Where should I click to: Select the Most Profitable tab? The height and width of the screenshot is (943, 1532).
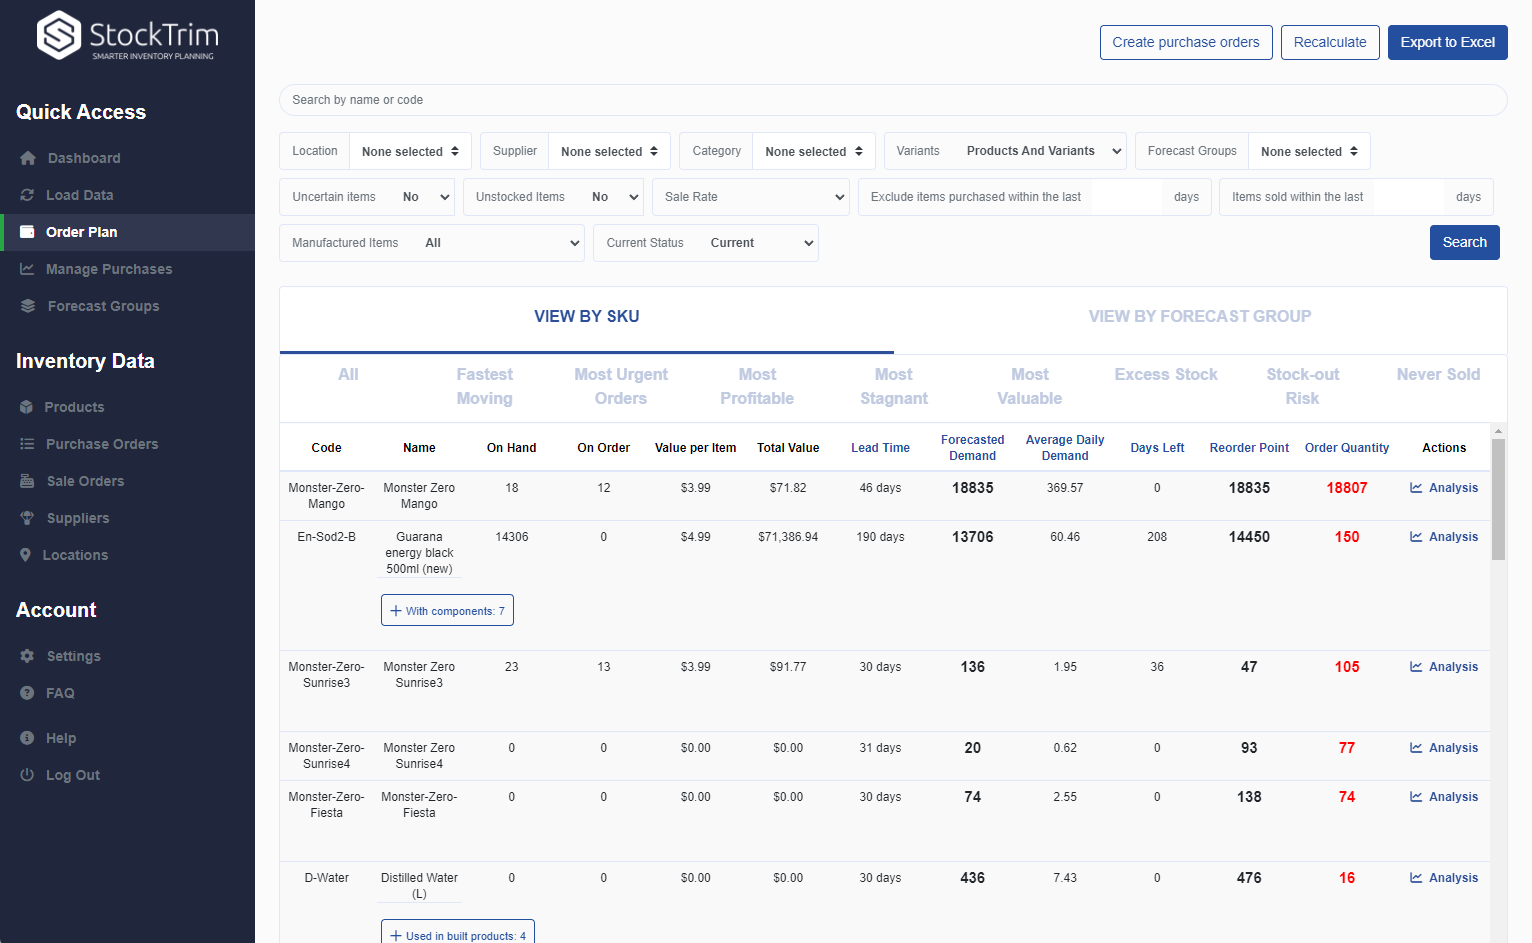click(x=757, y=386)
